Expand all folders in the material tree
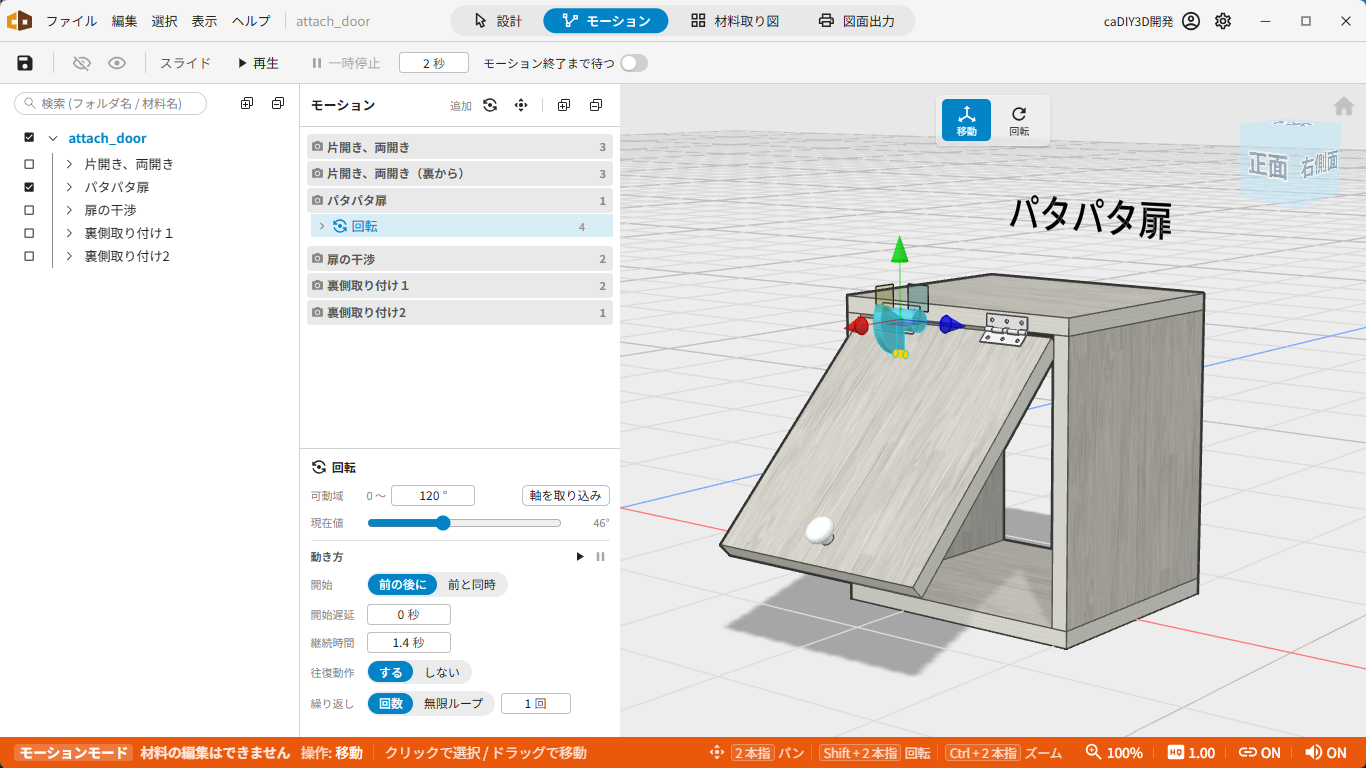The height and width of the screenshot is (768, 1366). [x=247, y=103]
